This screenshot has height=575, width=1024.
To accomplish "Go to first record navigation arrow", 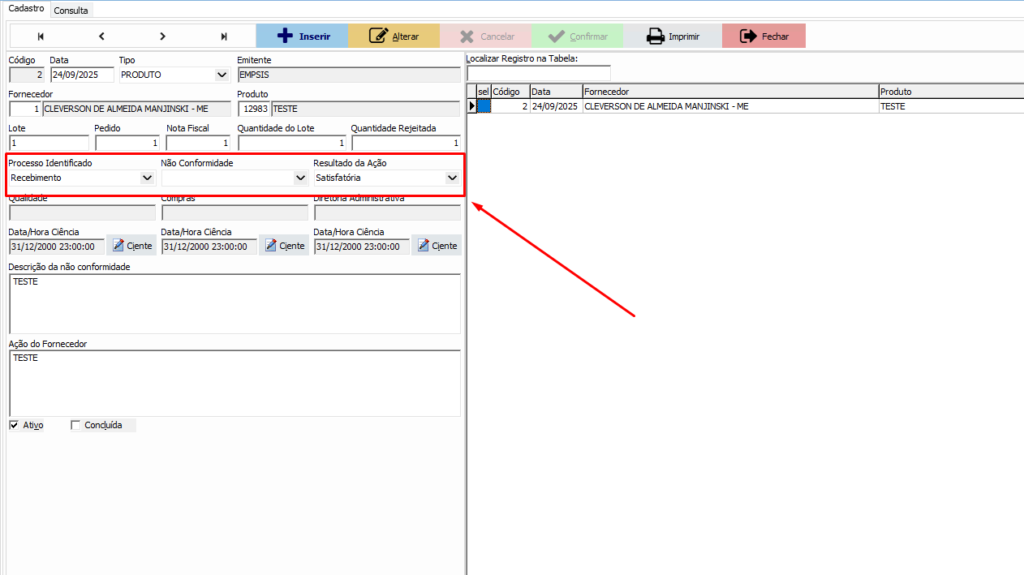I will coord(41,36).
